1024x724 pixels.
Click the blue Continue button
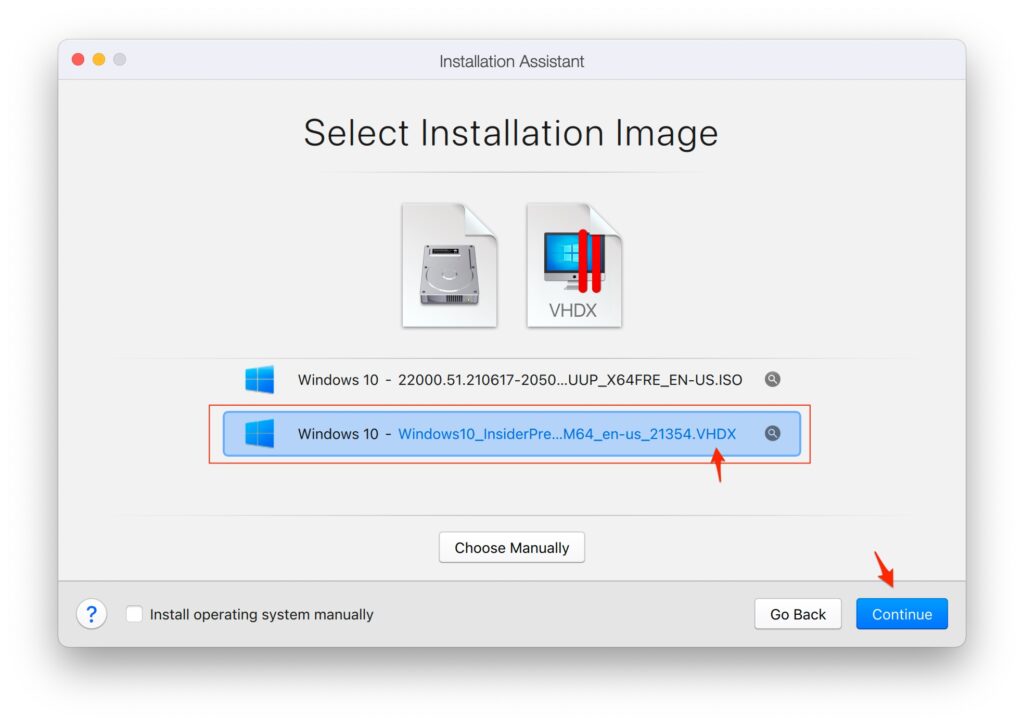tap(901, 613)
